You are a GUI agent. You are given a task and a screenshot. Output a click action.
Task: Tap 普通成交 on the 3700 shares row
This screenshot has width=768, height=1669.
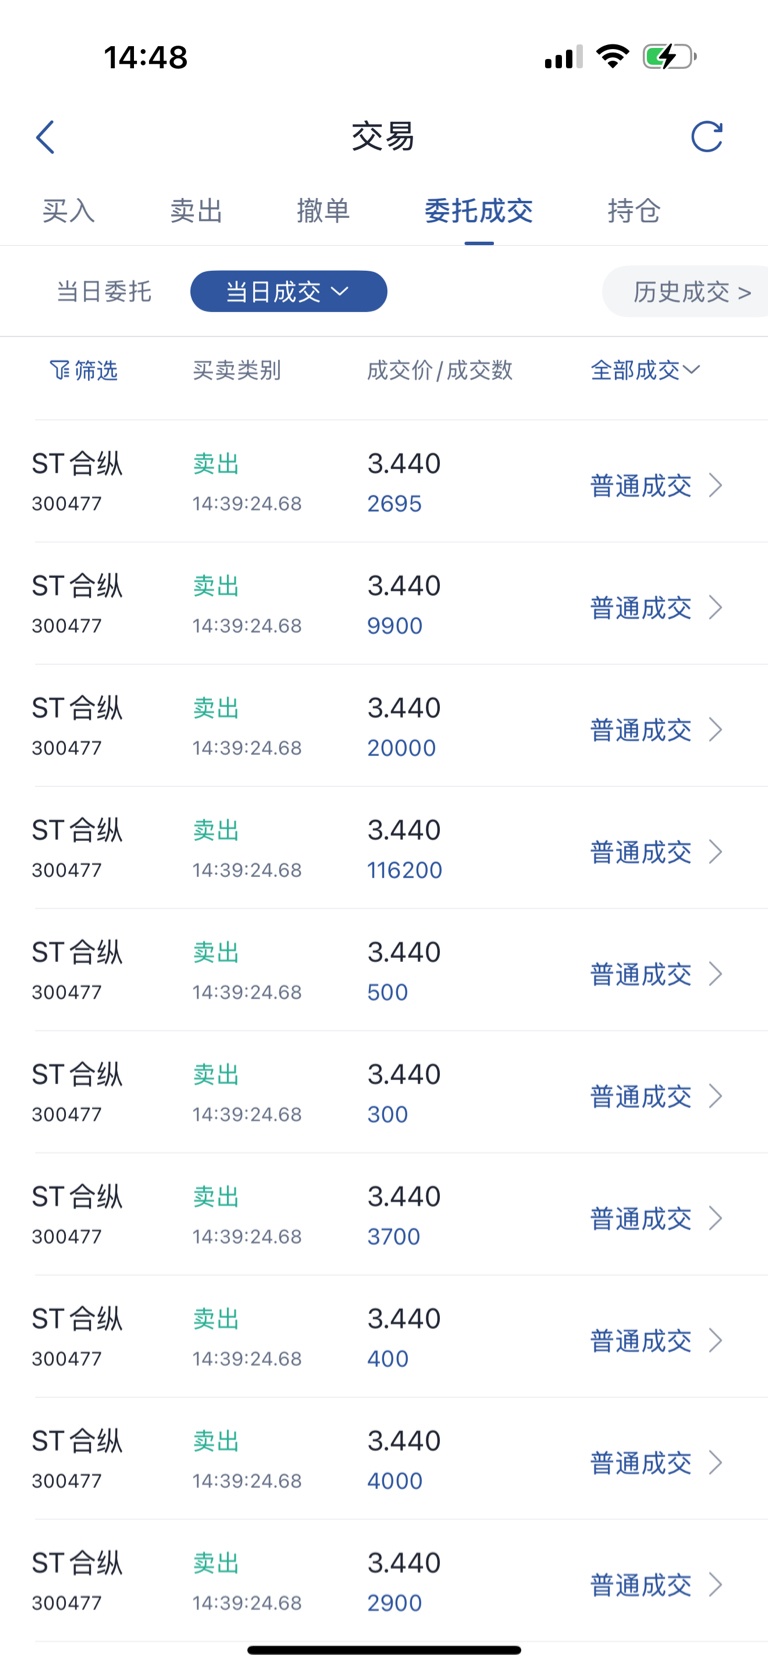(x=642, y=1219)
